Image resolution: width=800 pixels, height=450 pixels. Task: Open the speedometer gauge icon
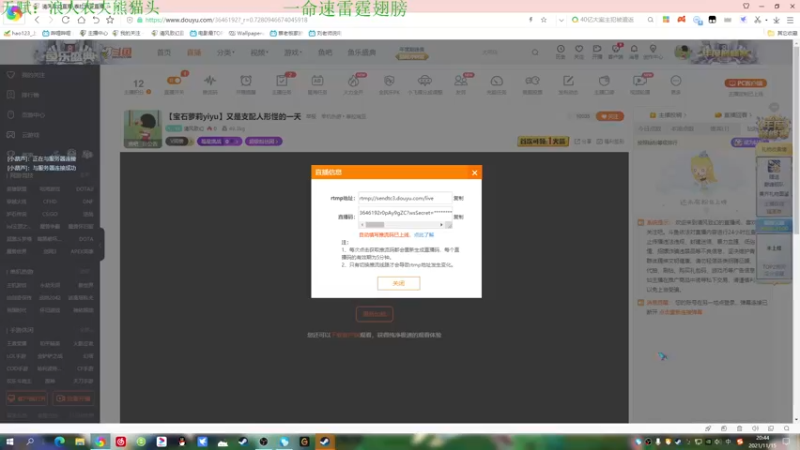pos(496,81)
